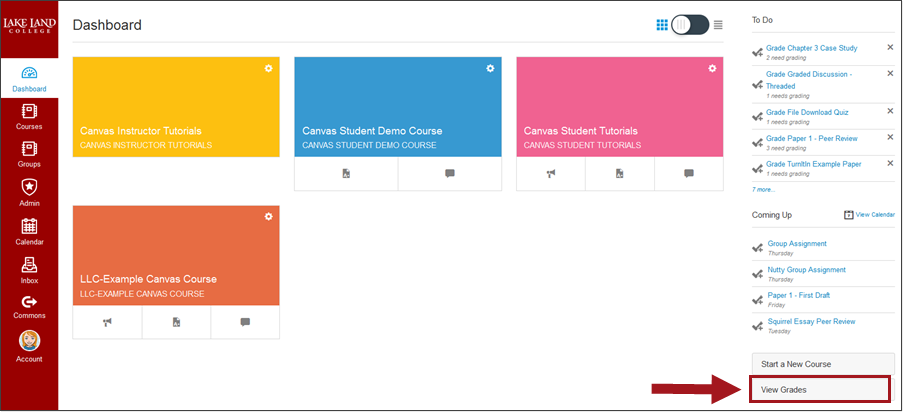
Task: Open settings gear on Canvas Student Demo Course card
Action: [490, 68]
